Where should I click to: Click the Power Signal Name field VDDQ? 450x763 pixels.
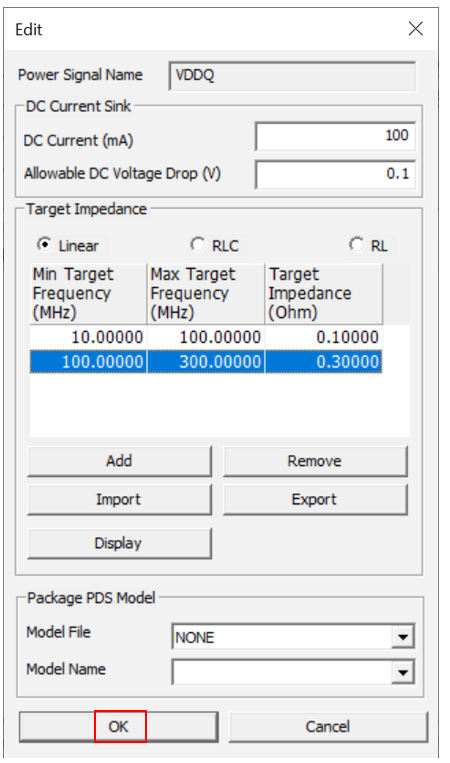click(292, 75)
